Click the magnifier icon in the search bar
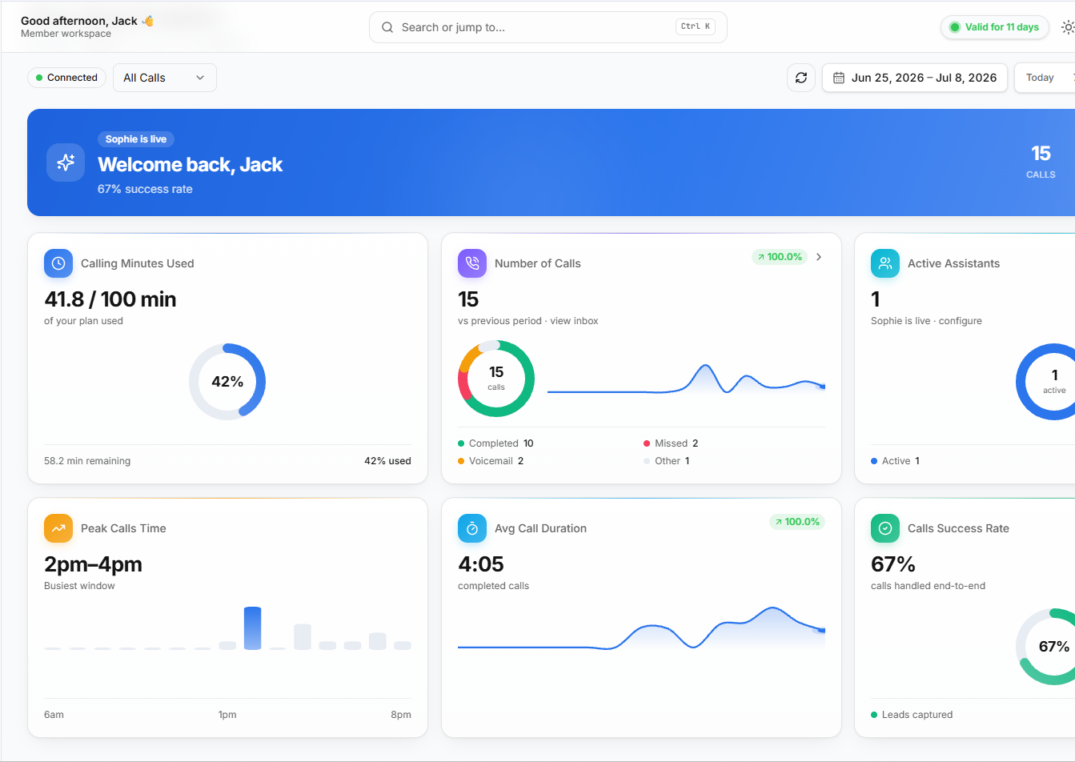The width and height of the screenshot is (1075, 762). click(x=387, y=27)
